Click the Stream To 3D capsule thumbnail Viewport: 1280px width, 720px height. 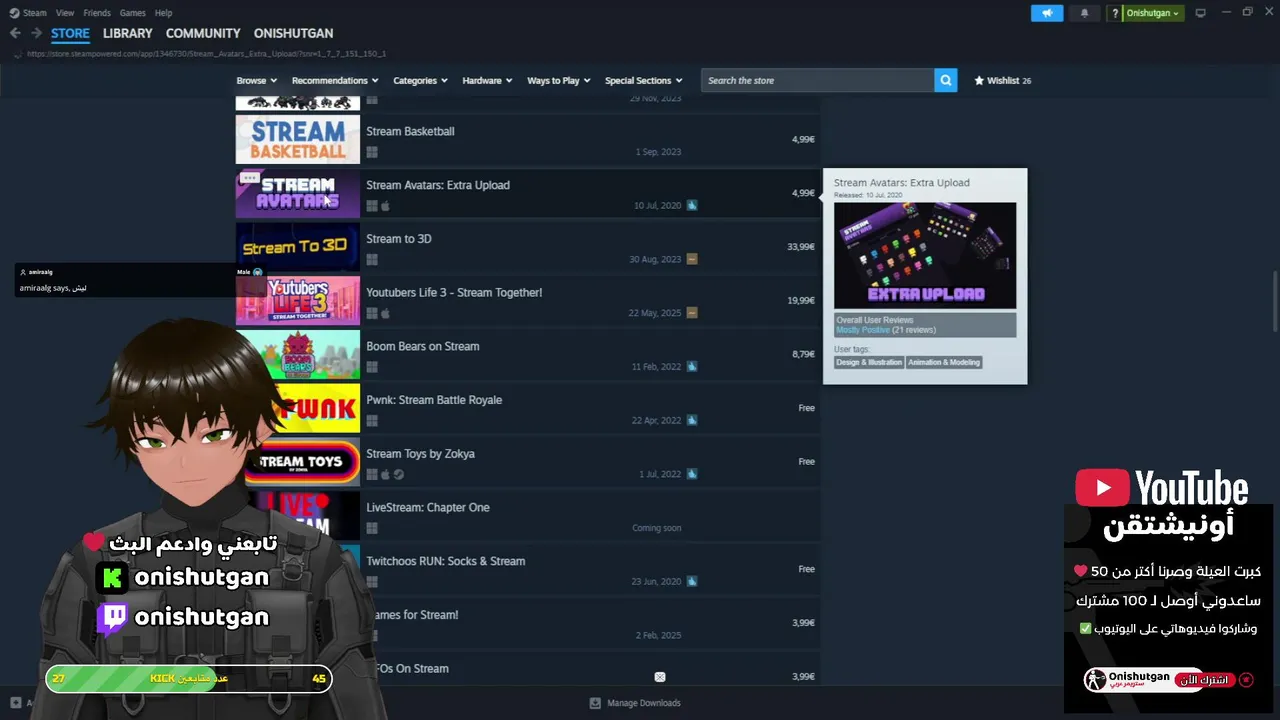pos(297,247)
